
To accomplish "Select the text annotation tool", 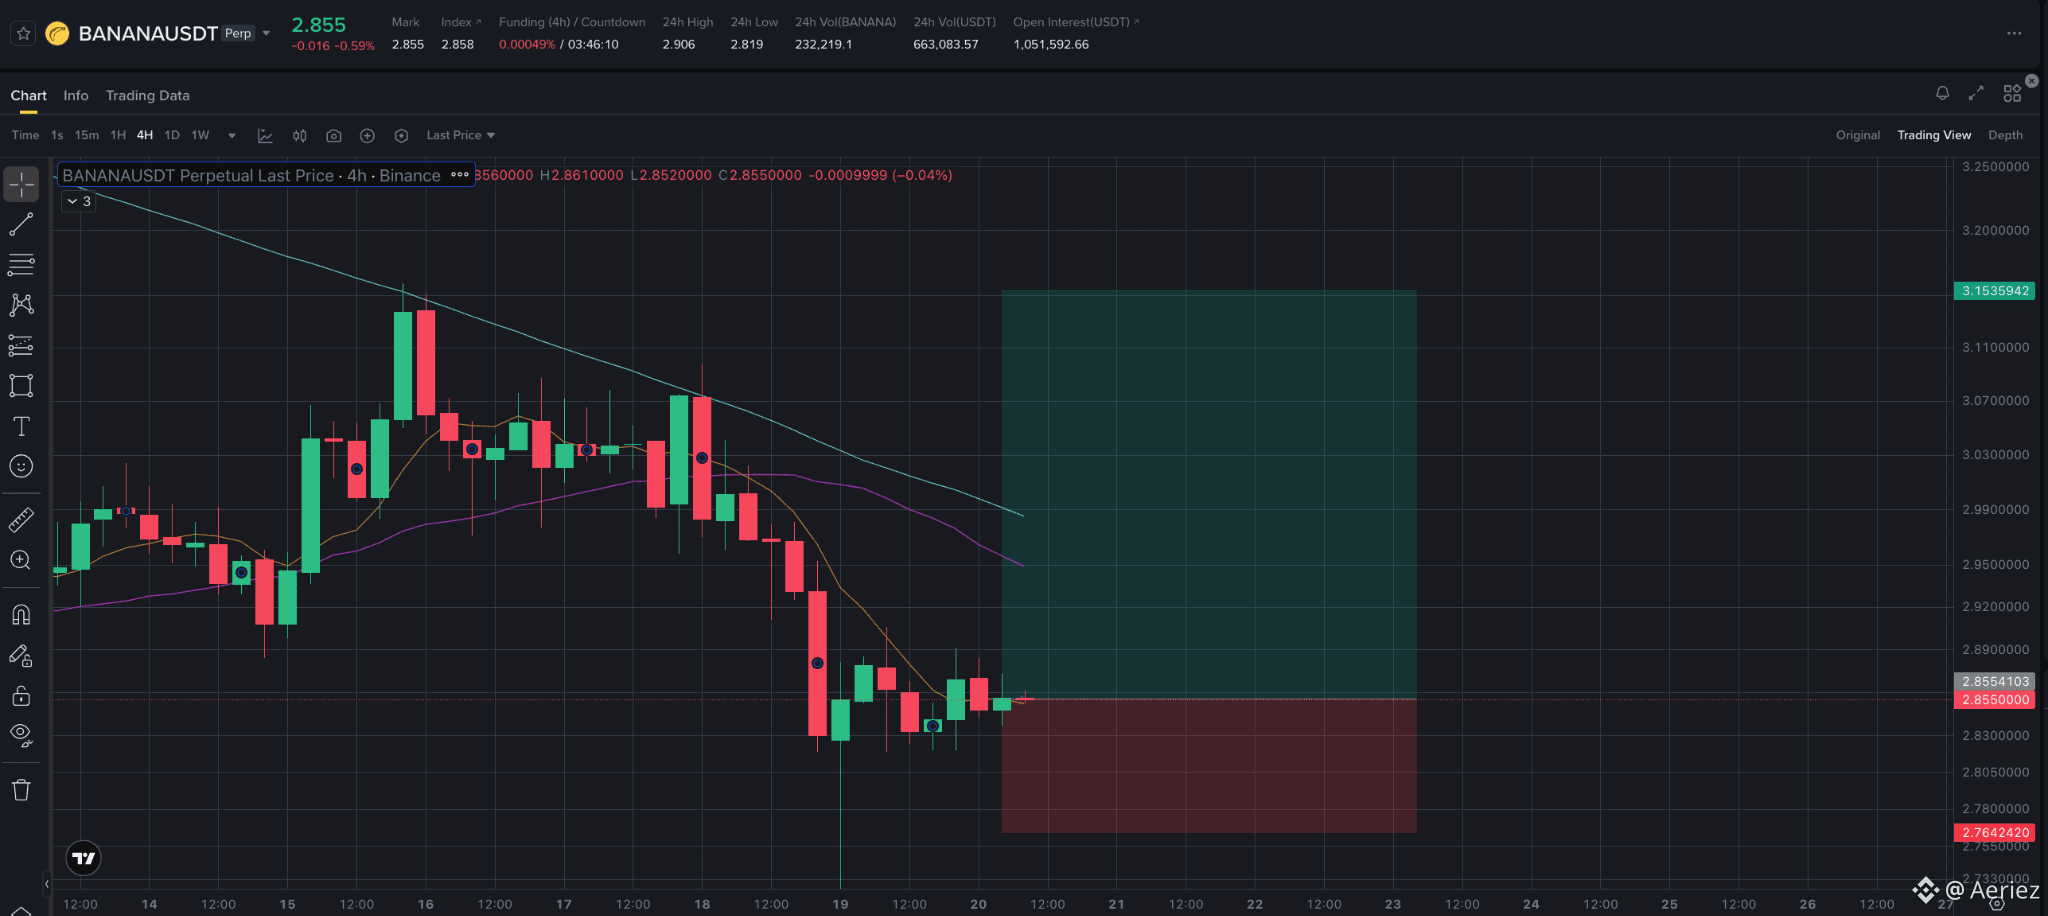I will click(21, 426).
